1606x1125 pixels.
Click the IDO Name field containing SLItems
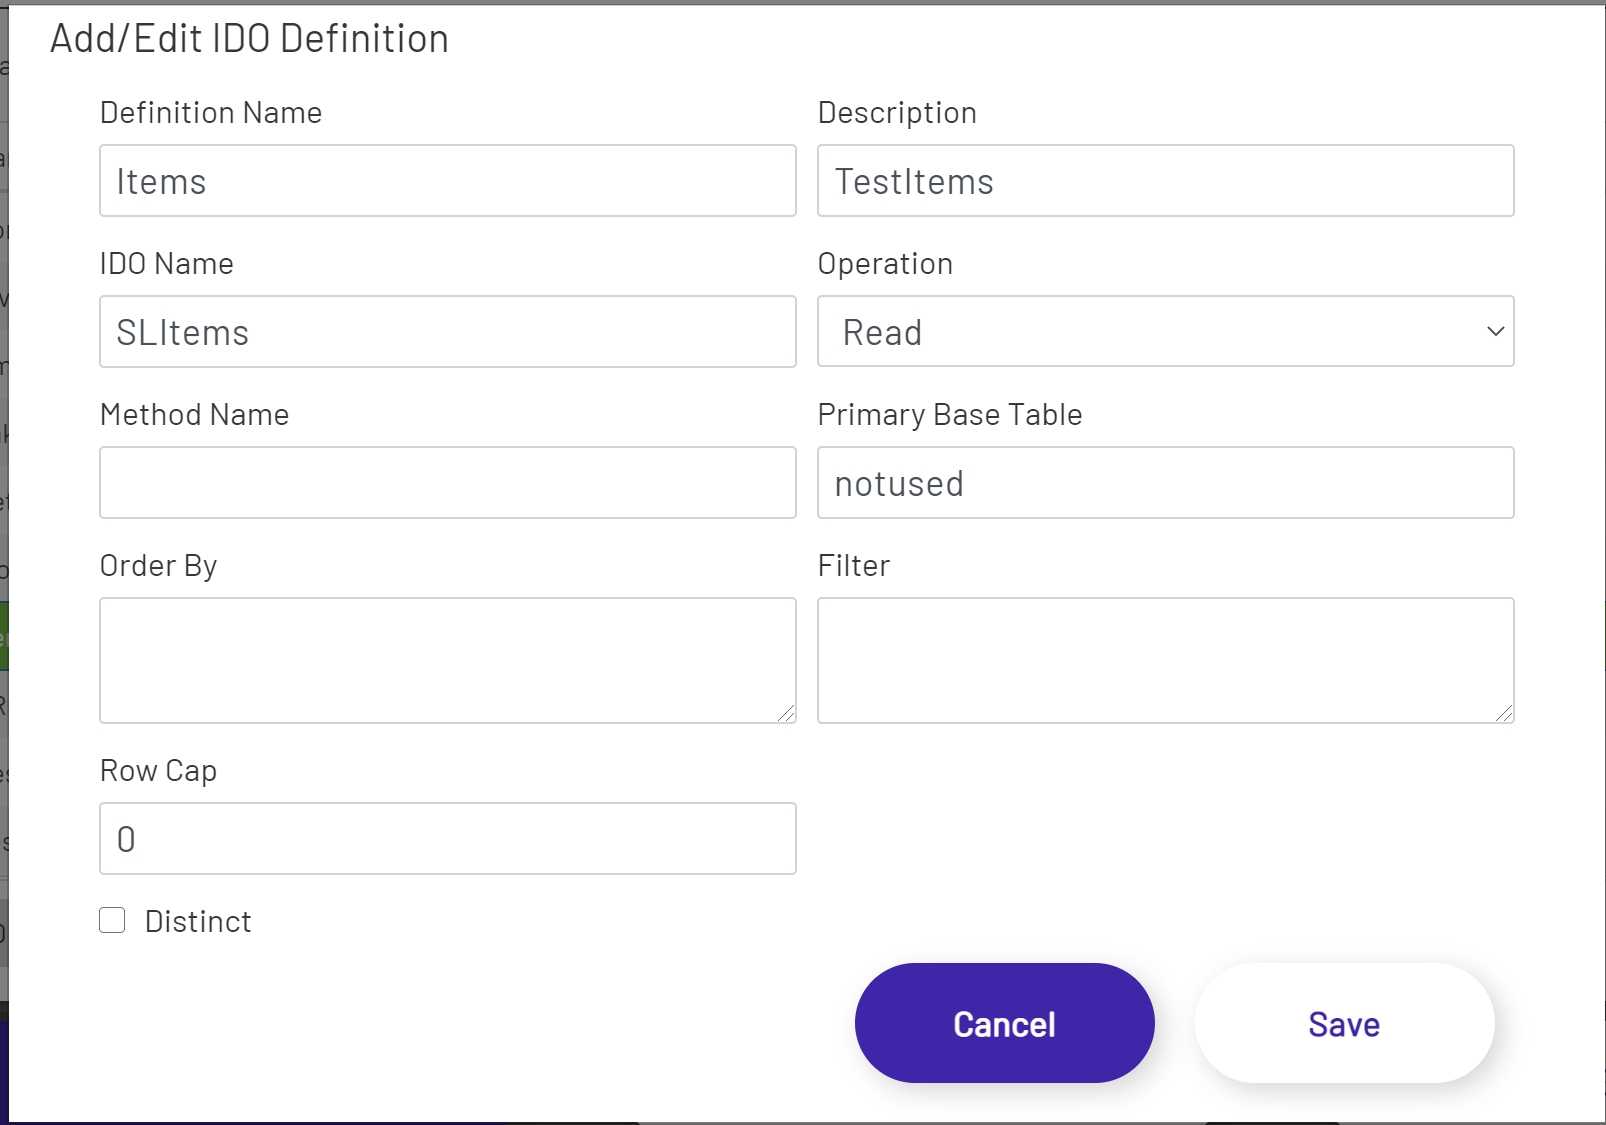click(447, 332)
